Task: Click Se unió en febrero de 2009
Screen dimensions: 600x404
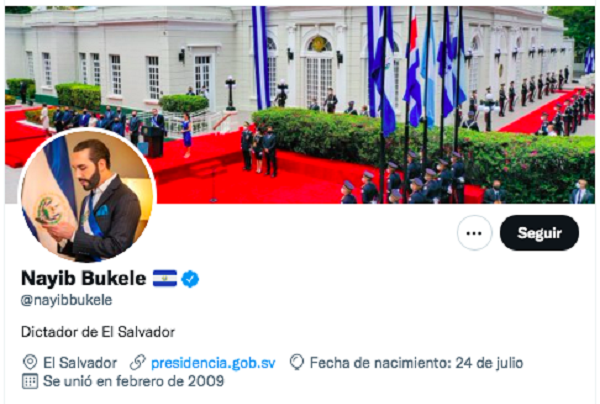Action: pyautogui.click(x=134, y=381)
